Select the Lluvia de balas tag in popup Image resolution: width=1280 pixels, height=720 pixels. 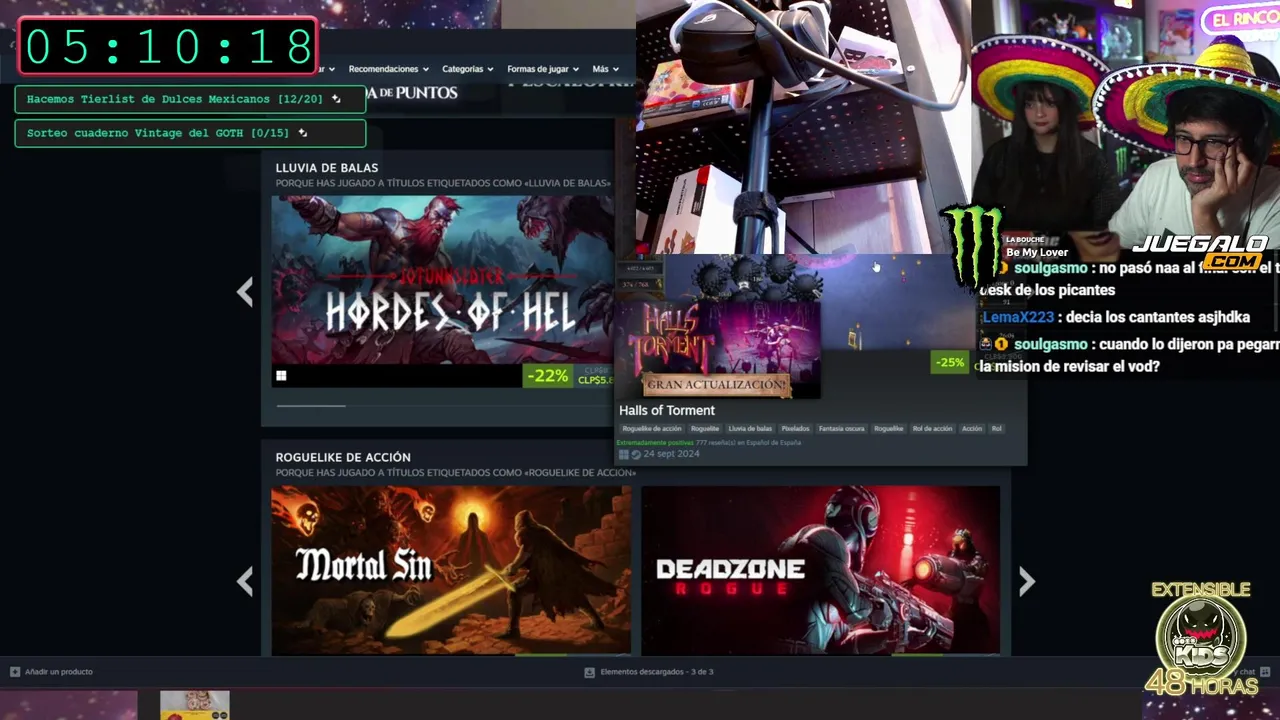click(750, 429)
